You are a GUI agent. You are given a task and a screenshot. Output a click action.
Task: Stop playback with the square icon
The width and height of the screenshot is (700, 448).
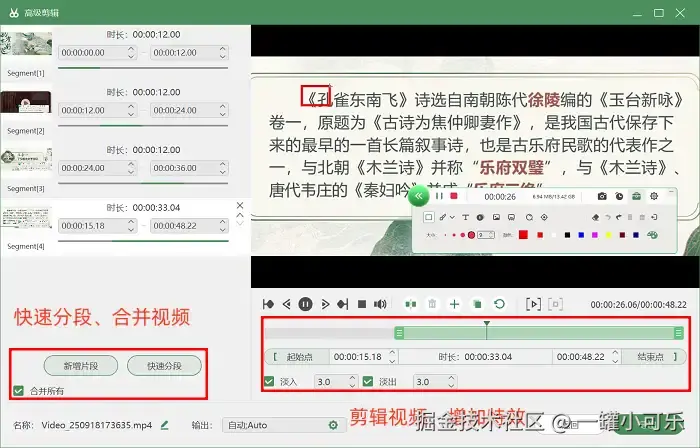362,304
